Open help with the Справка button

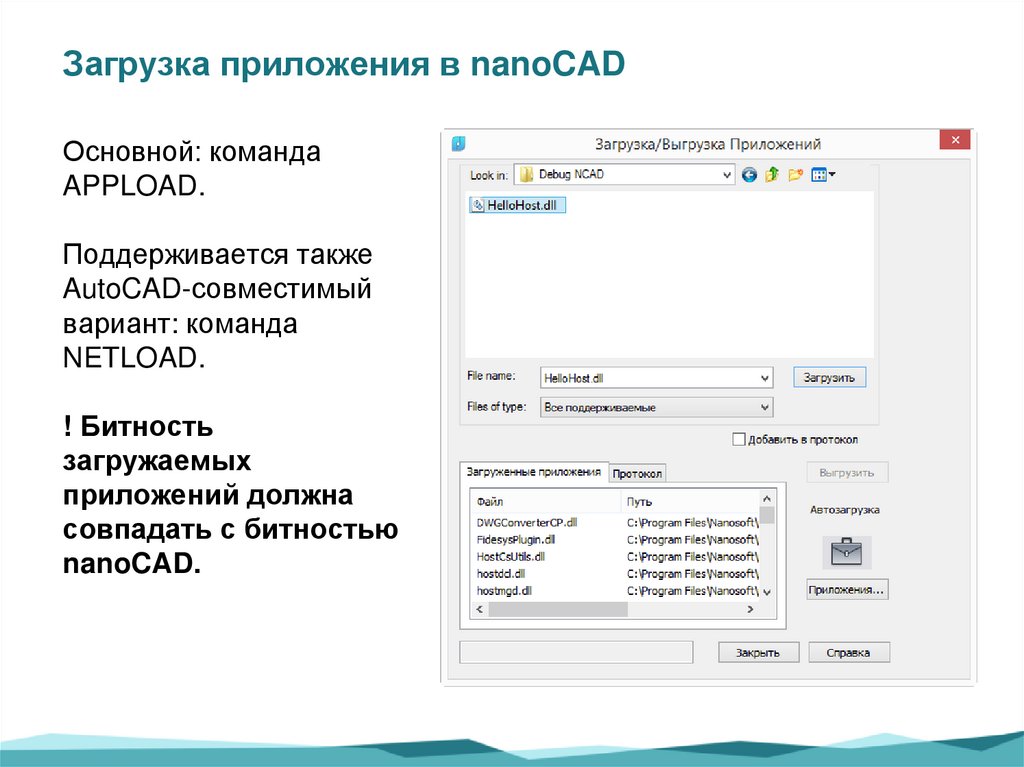[x=848, y=653]
